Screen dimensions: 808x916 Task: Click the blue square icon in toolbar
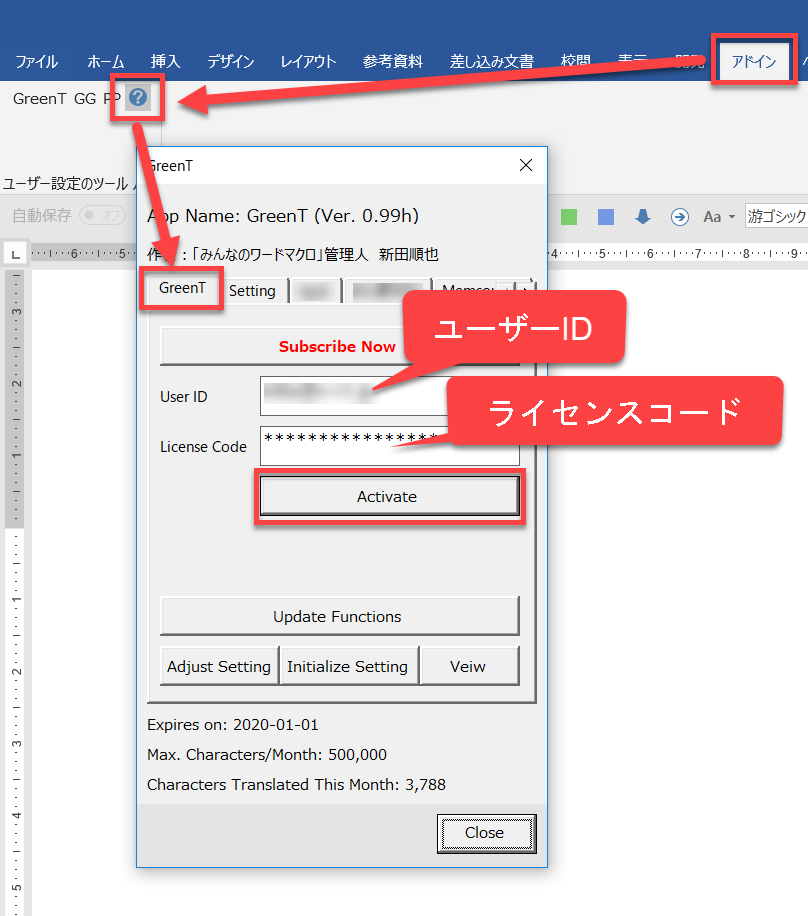(605, 217)
